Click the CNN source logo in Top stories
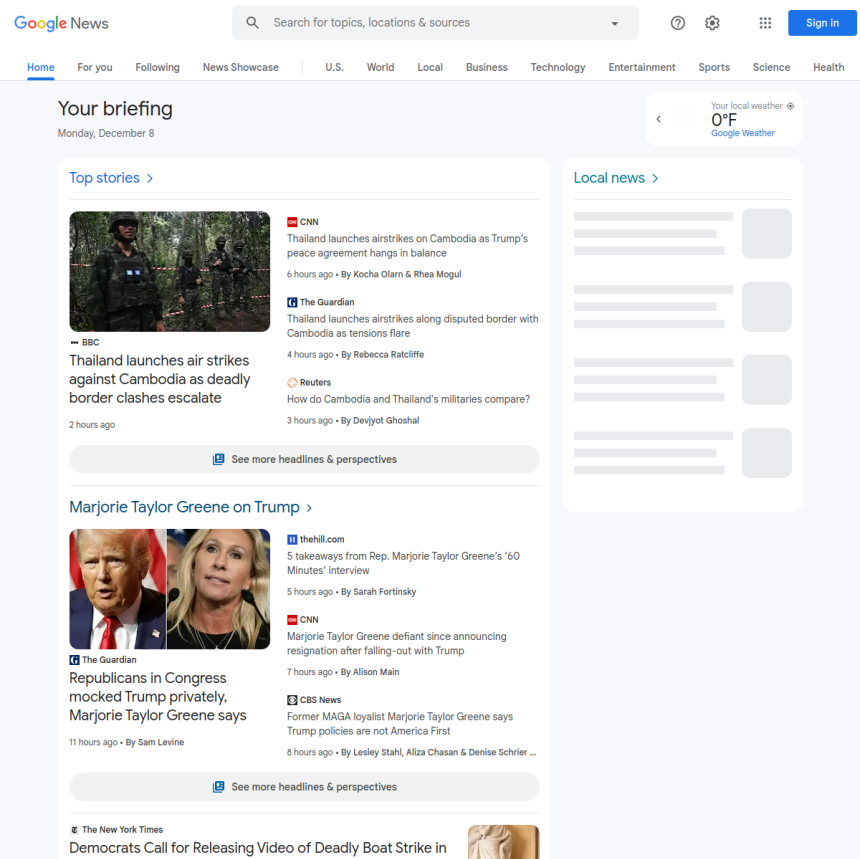The height and width of the screenshot is (859, 860). [292, 222]
